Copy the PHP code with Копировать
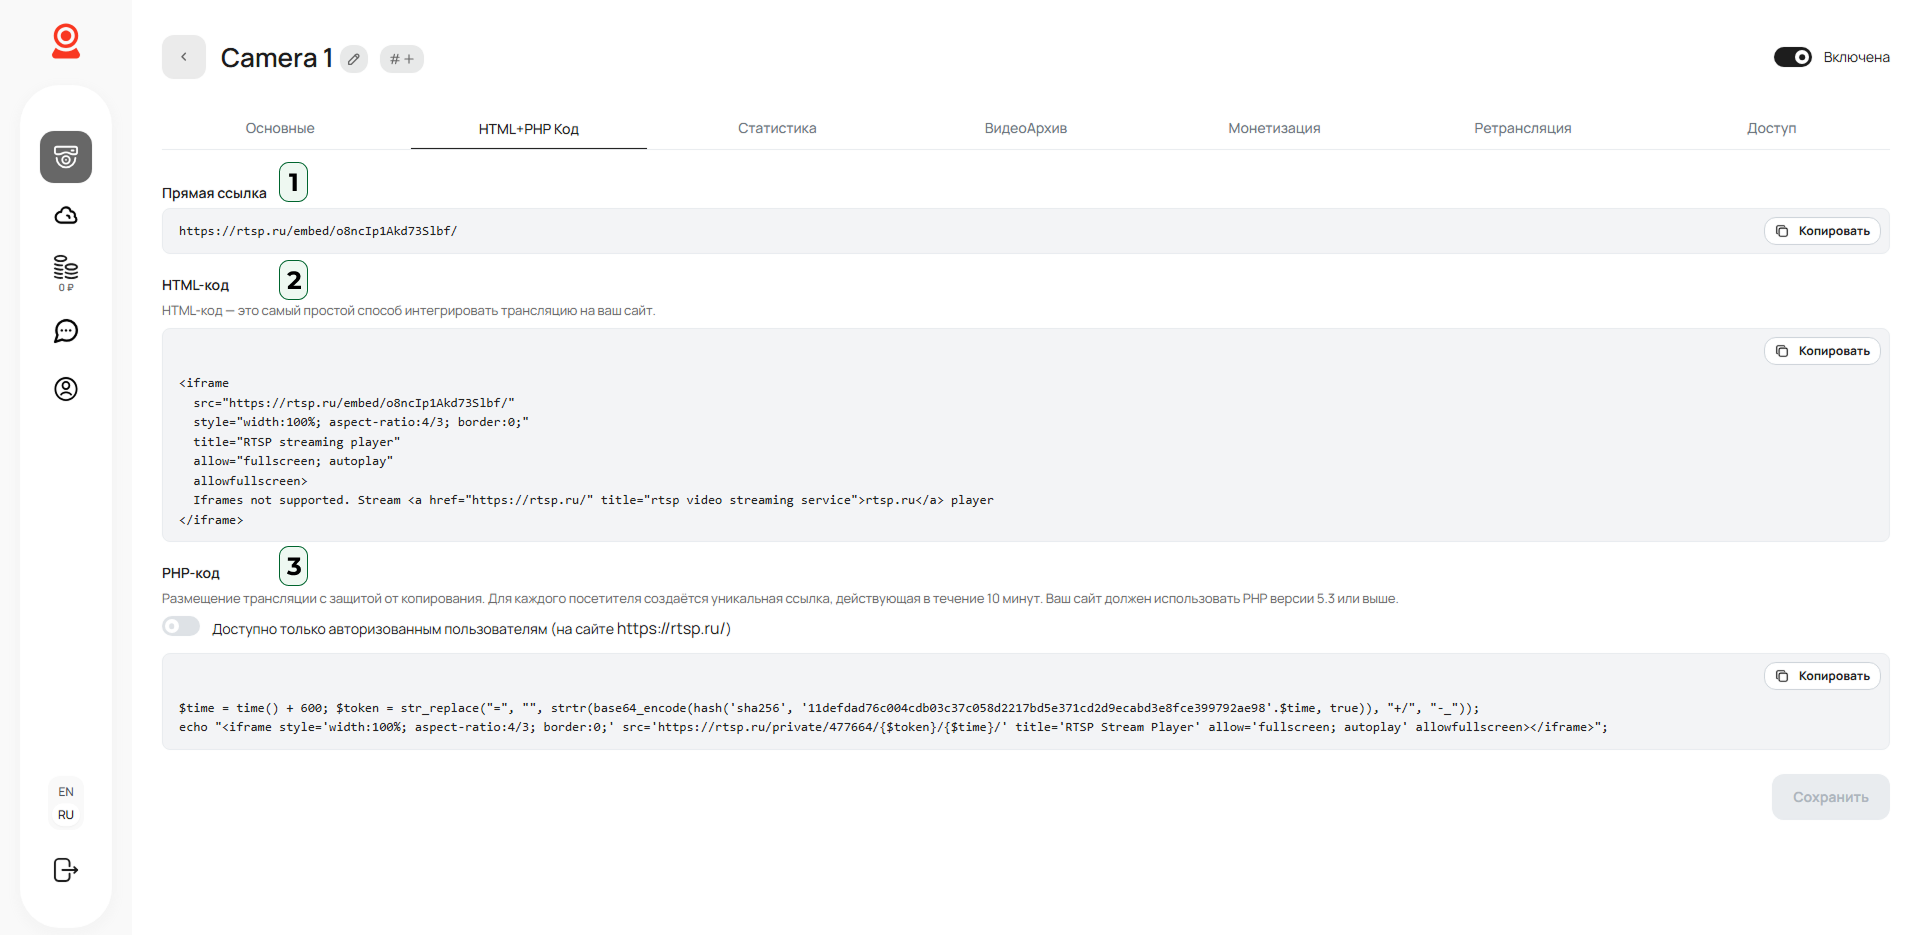This screenshot has width=1917, height=935. (x=1822, y=676)
